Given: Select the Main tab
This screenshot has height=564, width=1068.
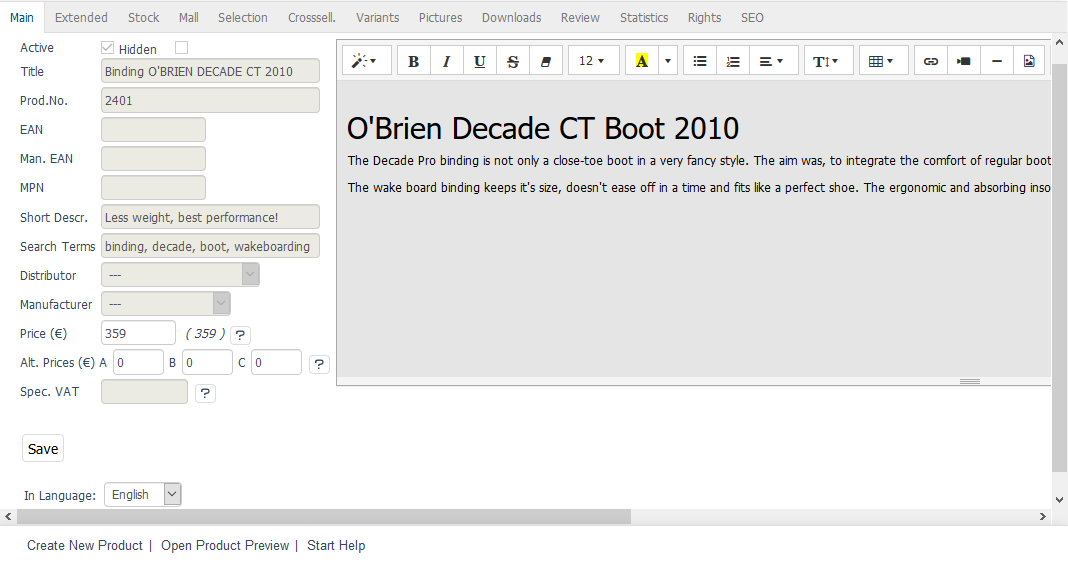Looking at the screenshot, I should pyautogui.click(x=22, y=18).
